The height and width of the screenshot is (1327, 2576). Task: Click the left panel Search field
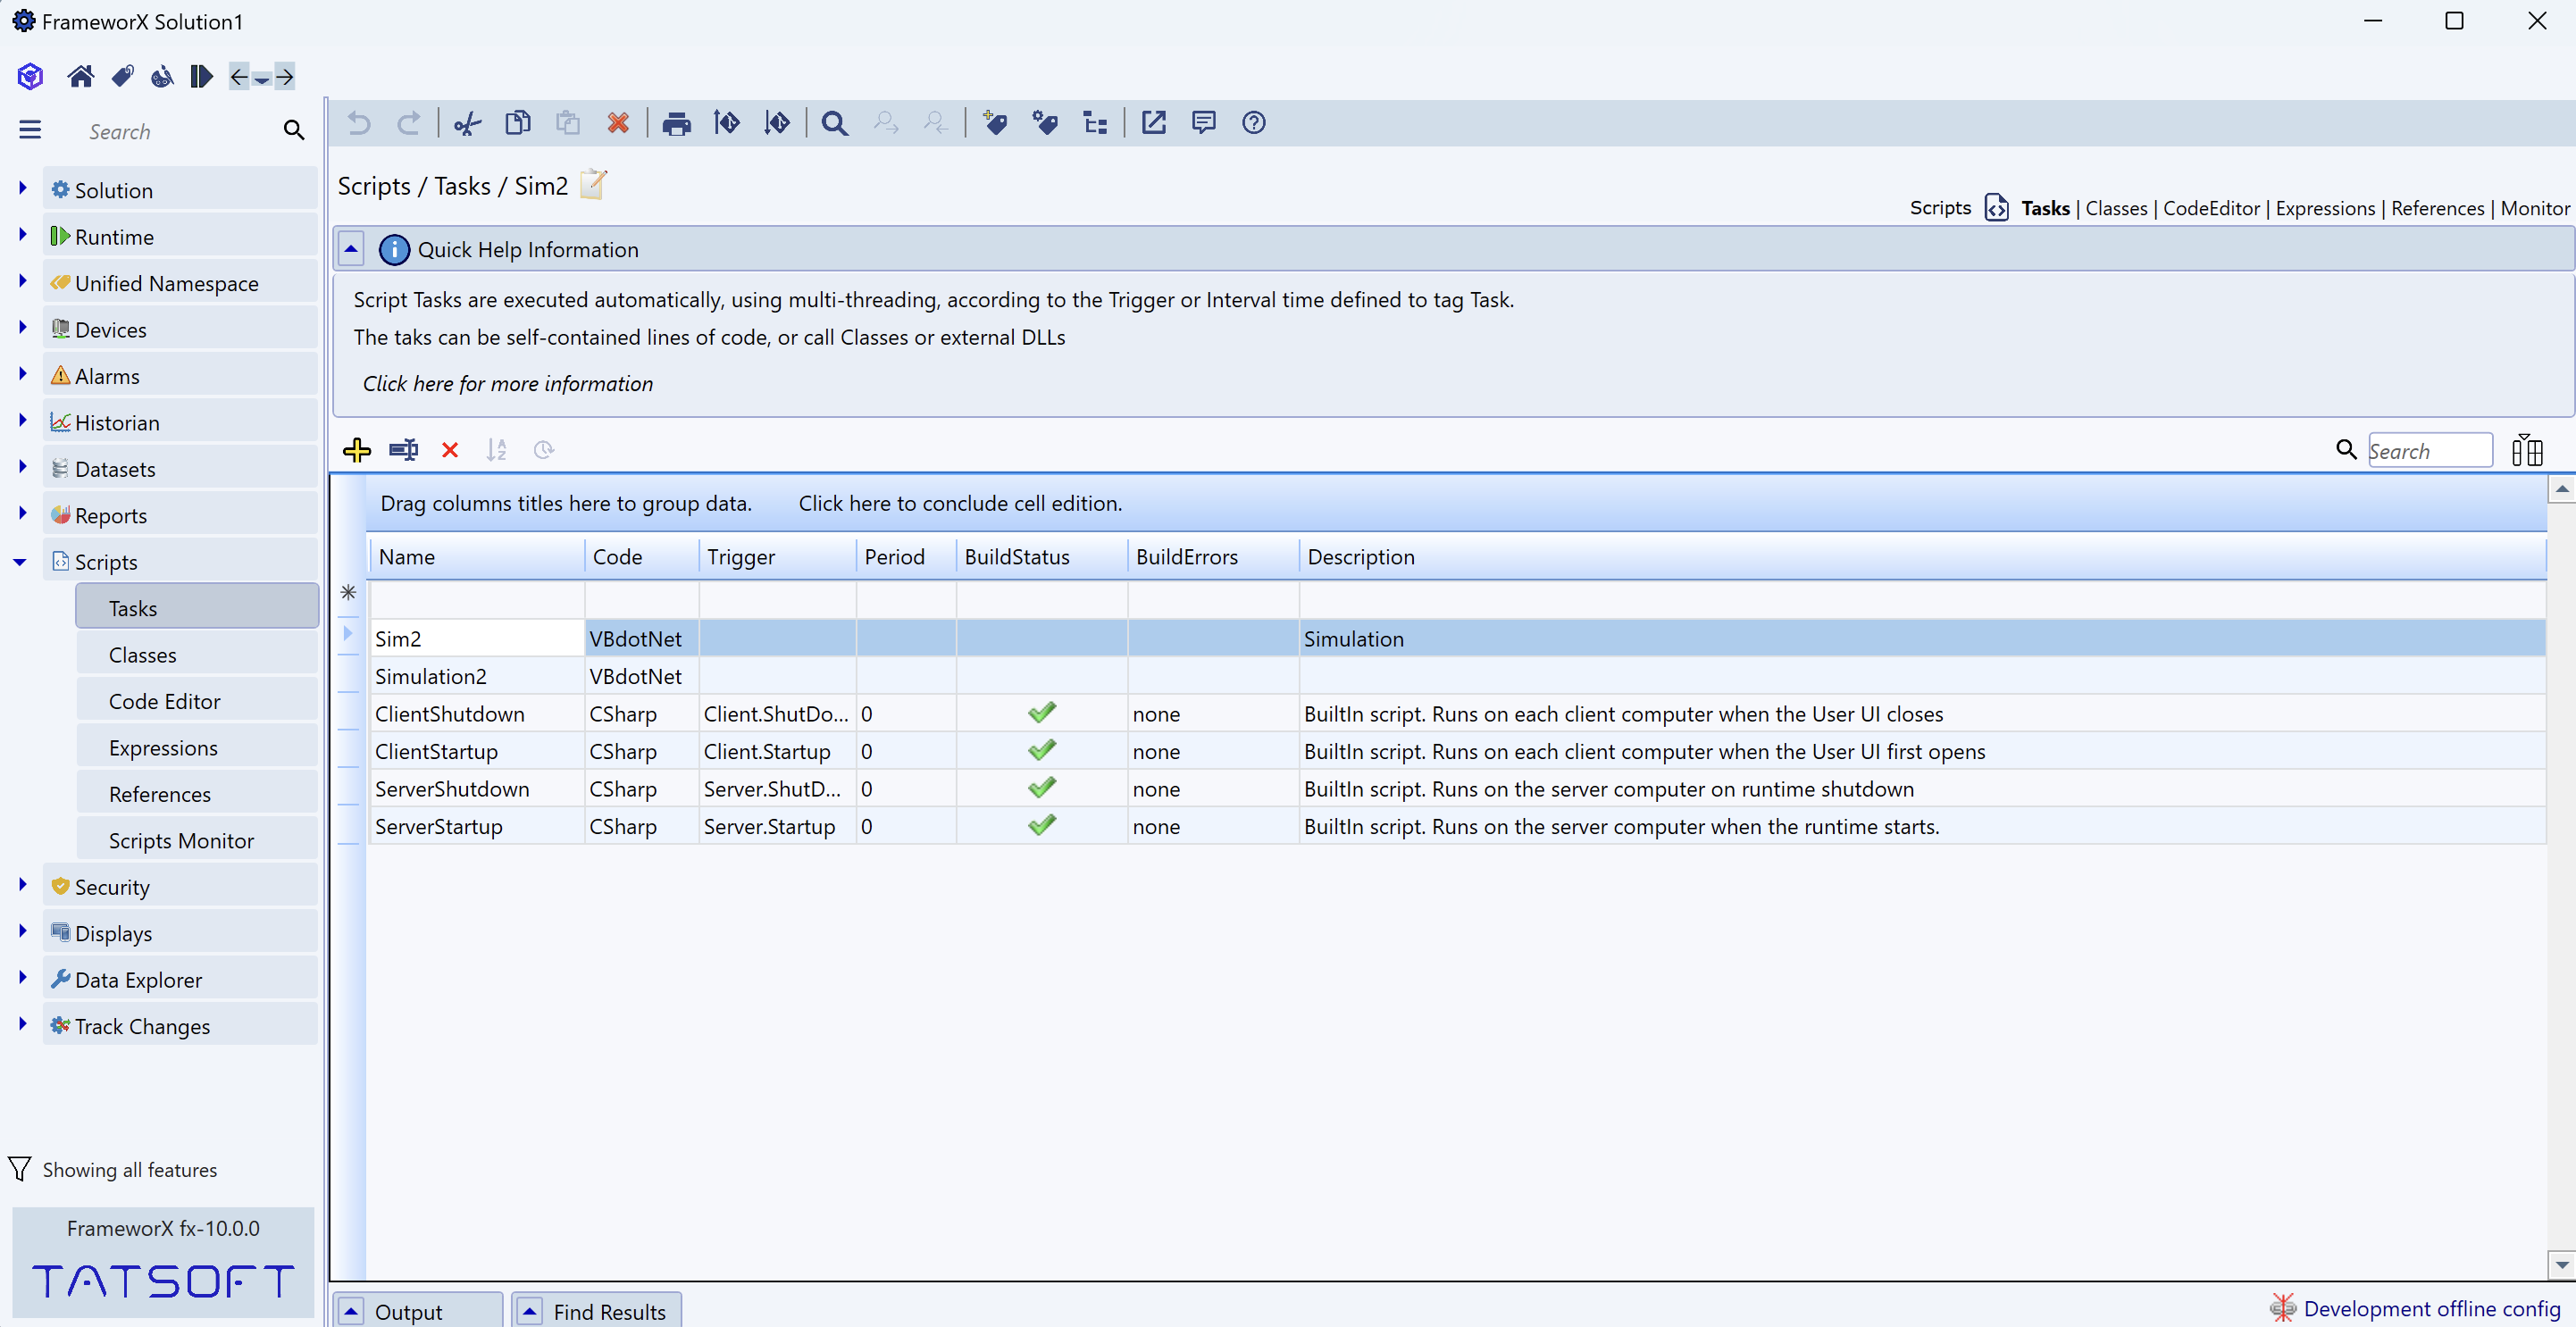180,131
